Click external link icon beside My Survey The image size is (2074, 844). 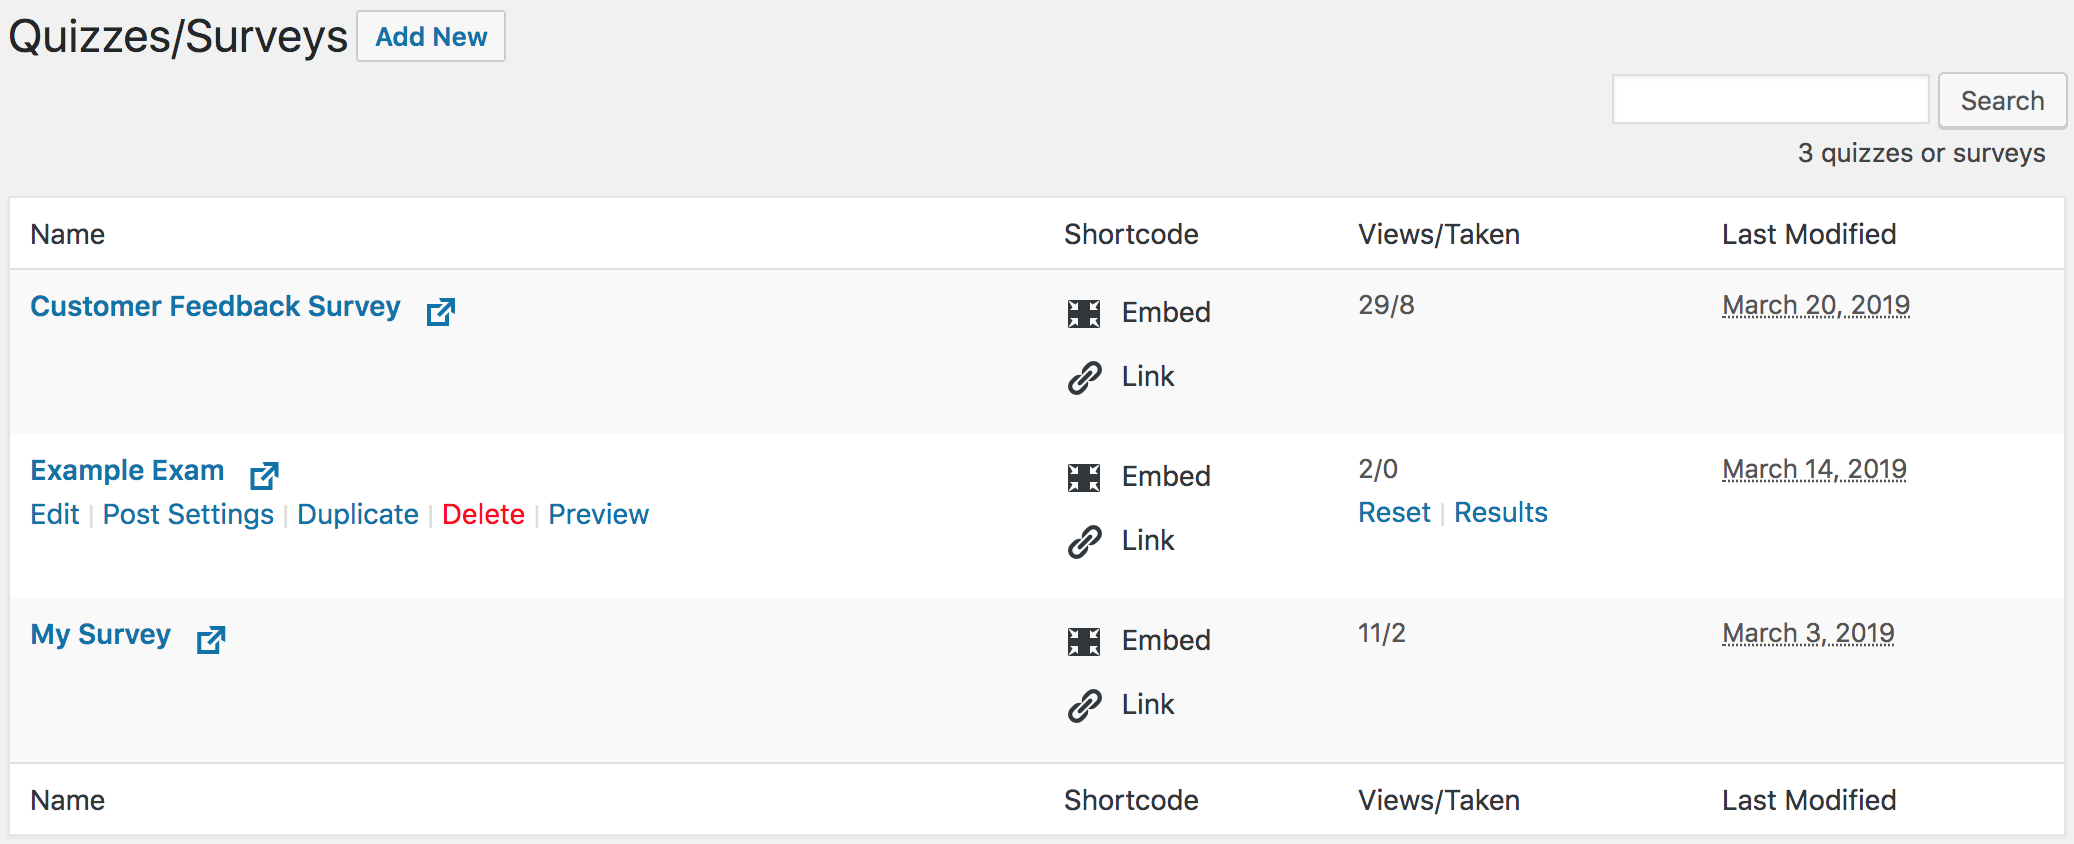point(211,639)
